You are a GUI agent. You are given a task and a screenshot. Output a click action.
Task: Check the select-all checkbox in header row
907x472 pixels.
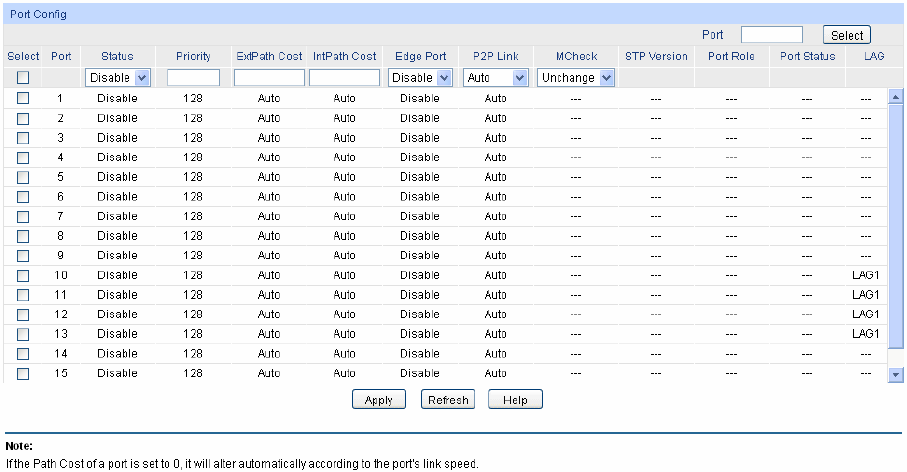tap(23, 77)
